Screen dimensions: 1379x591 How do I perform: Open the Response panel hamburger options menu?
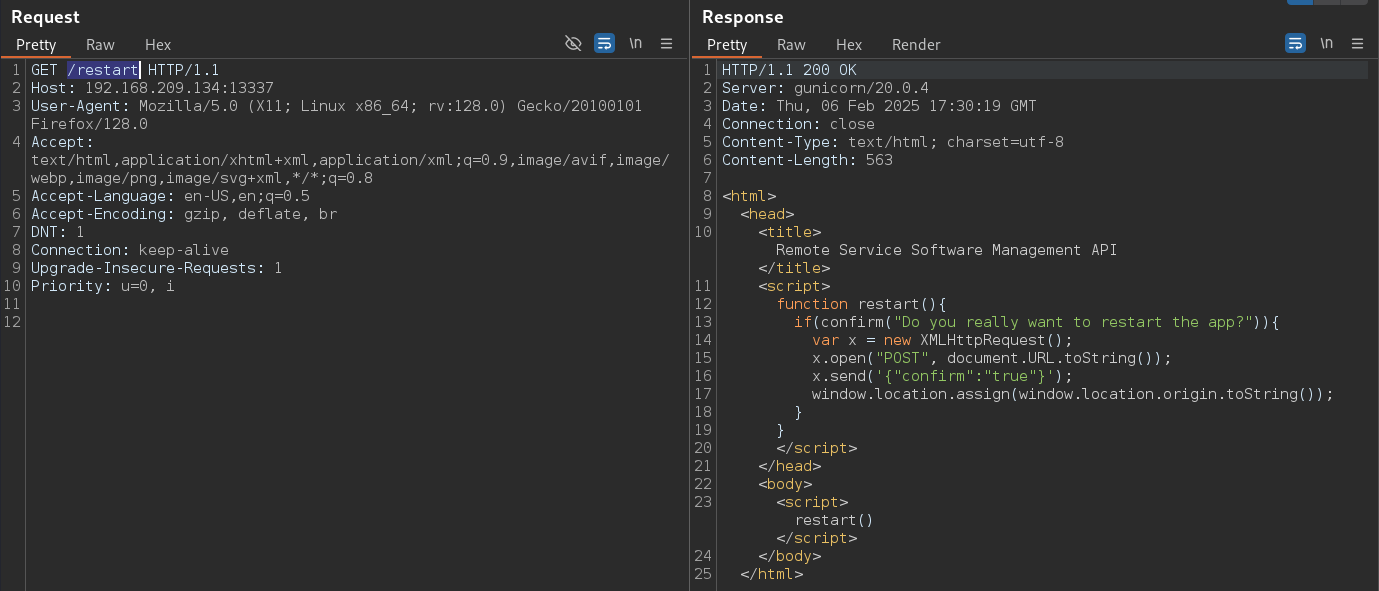click(1357, 43)
